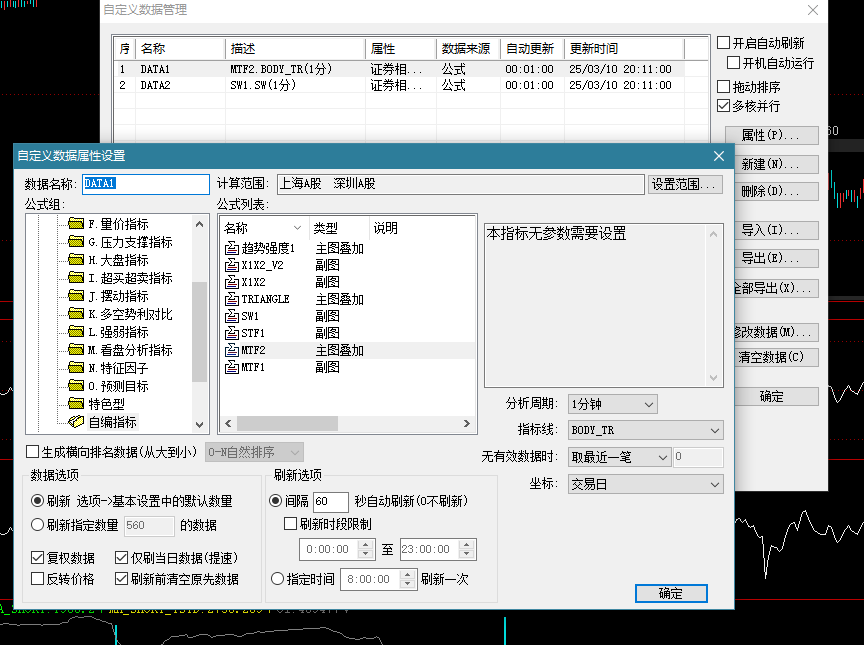This screenshot has width=864, height=645.
Task: Select the open 自编指标 folder icon
Action: point(76,422)
